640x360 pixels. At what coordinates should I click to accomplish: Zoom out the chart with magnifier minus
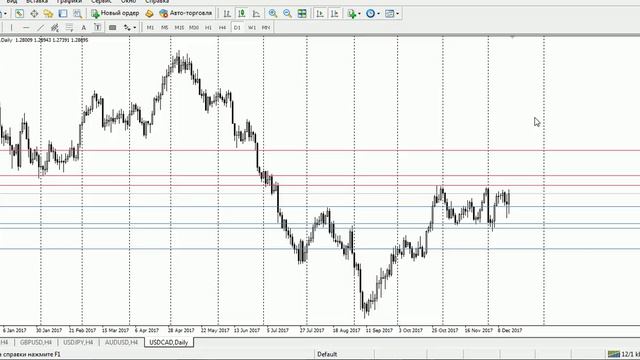coord(287,13)
